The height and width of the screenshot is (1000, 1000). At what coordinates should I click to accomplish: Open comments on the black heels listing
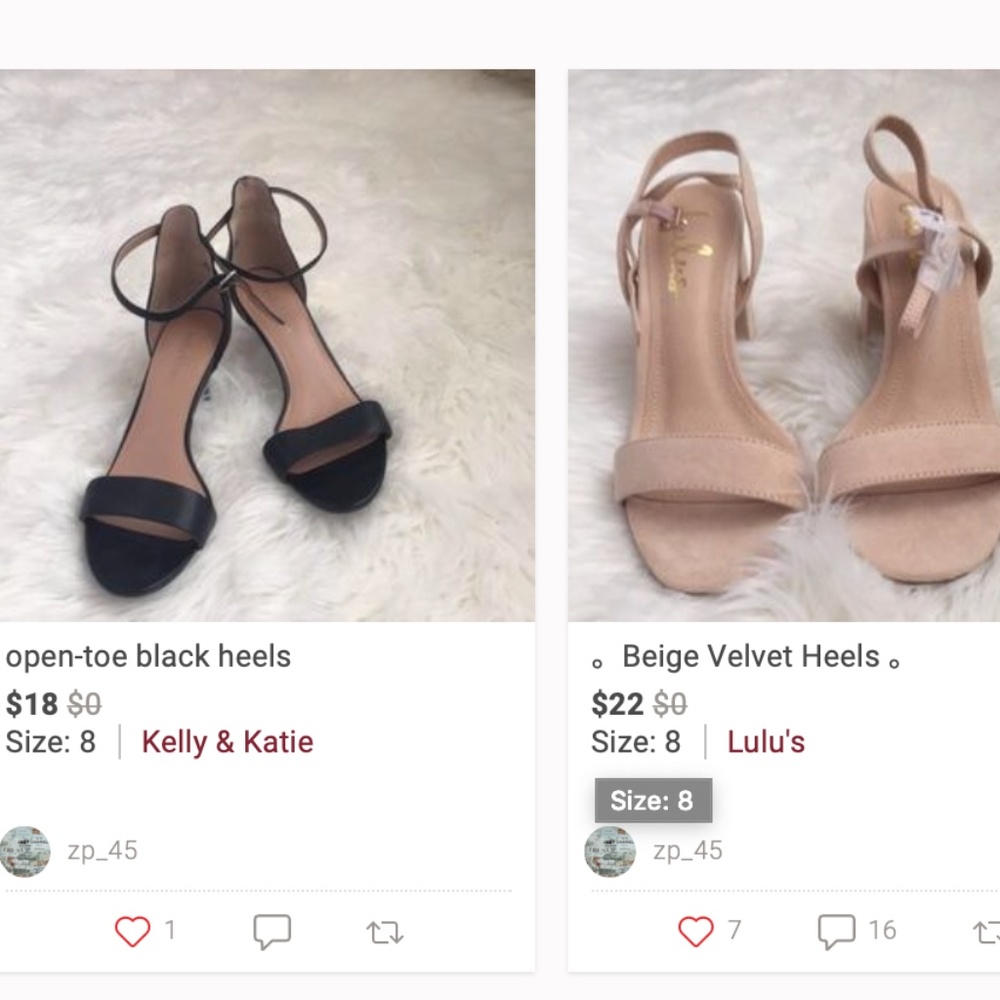click(x=271, y=931)
